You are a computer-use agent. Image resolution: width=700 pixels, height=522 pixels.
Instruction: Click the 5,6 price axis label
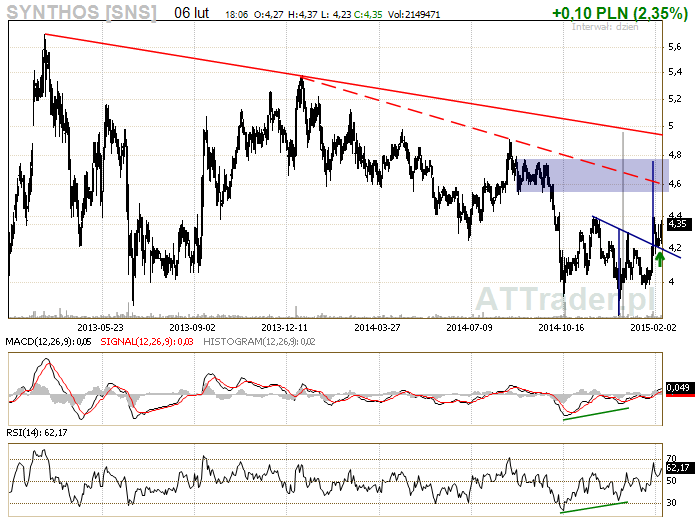coord(675,47)
